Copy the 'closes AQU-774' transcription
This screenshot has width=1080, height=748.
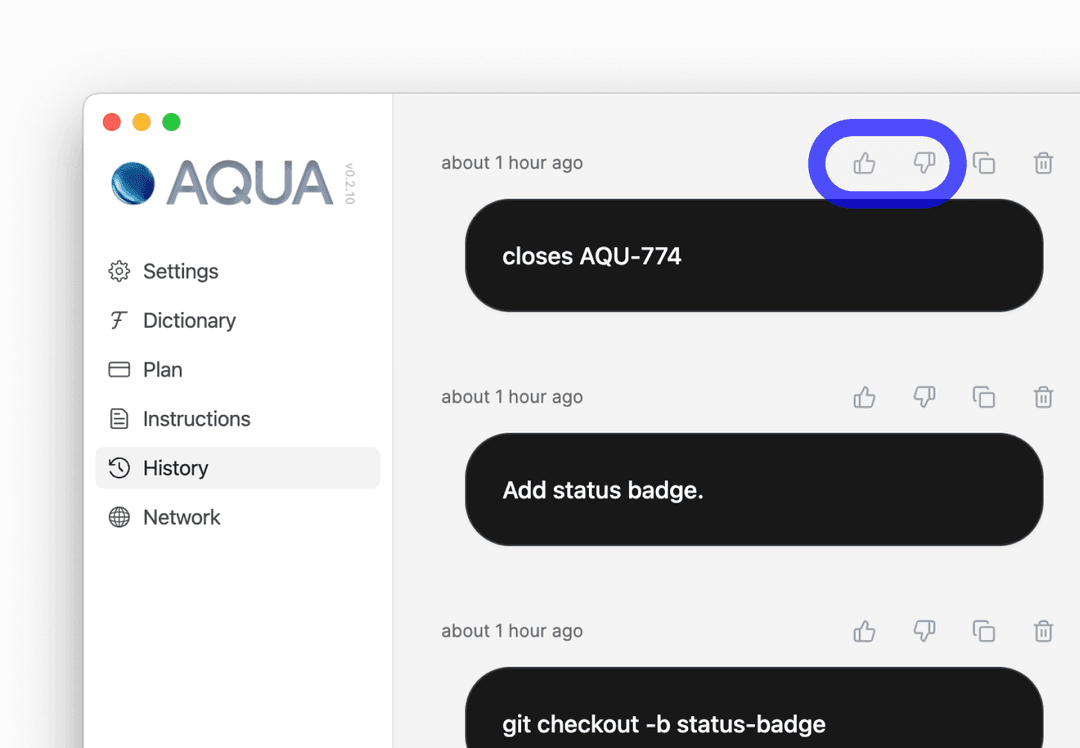point(984,163)
